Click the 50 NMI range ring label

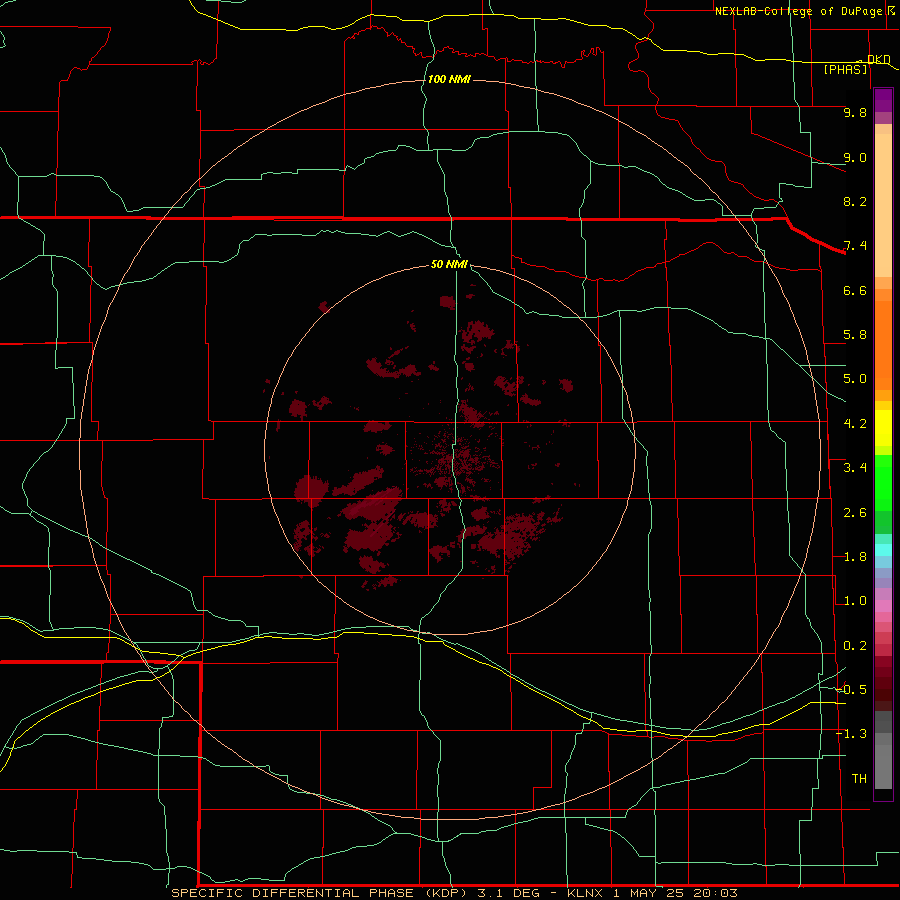pos(449,264)
